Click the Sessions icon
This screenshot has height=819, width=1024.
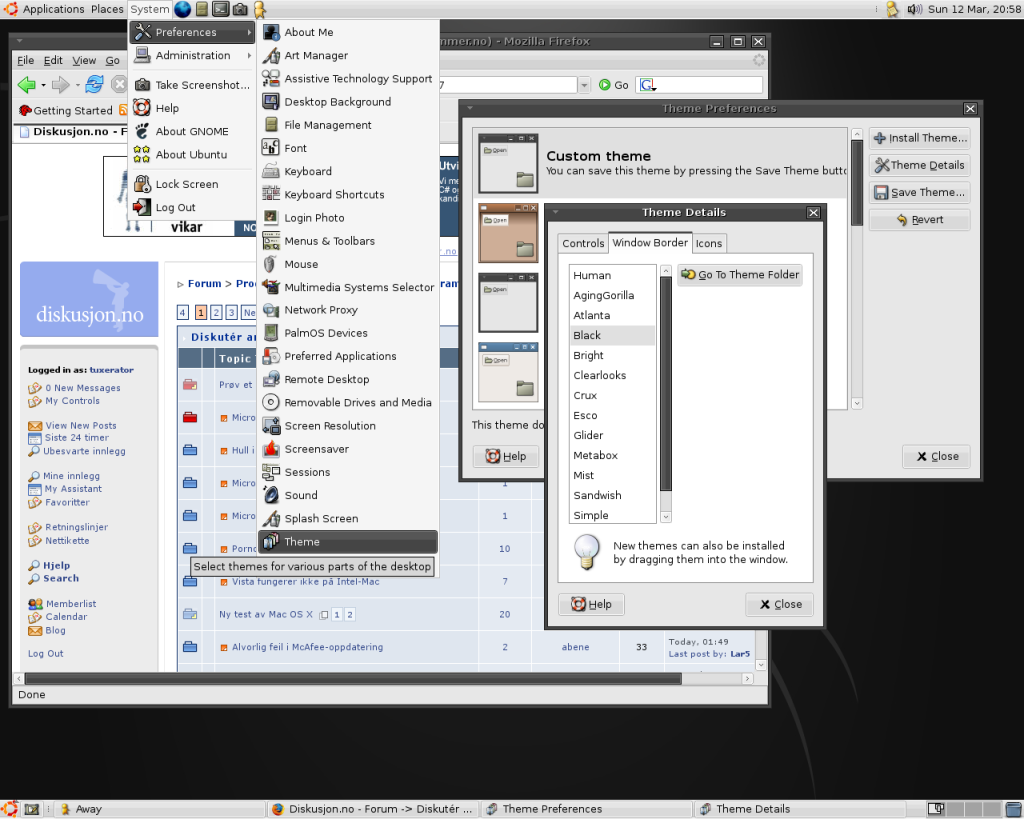pos(271,472)
